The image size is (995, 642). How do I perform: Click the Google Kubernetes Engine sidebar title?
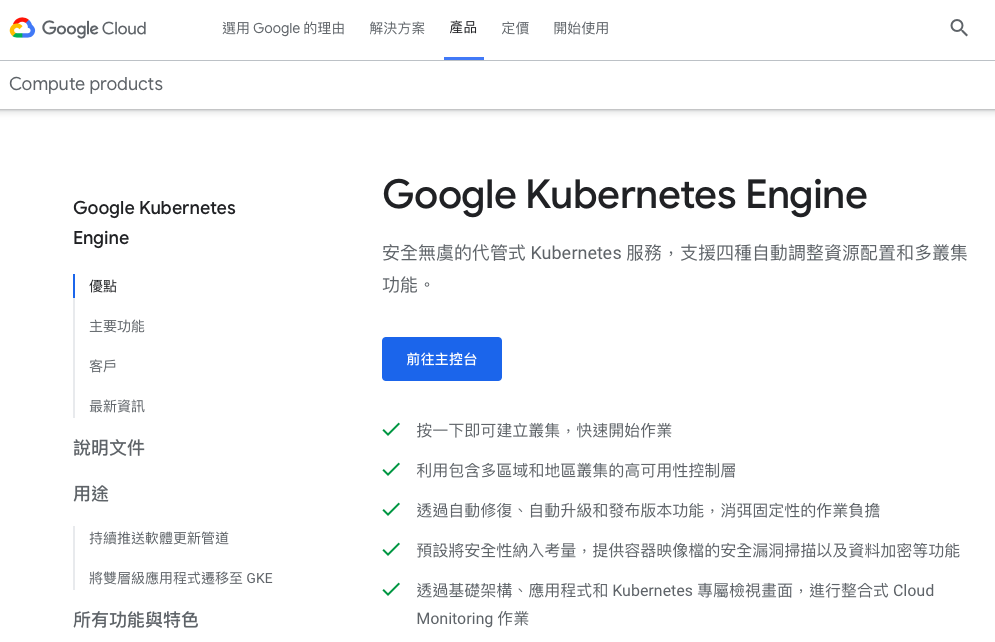coord(154,222)
